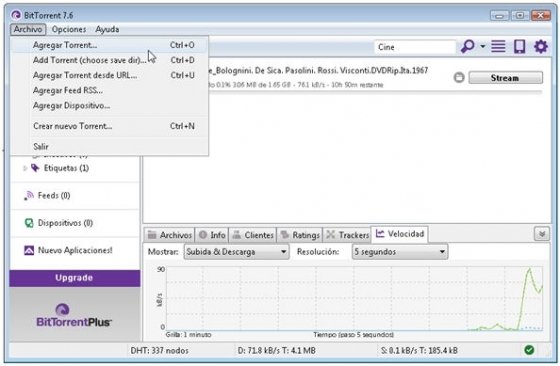This screenshot has height=366, width=560.
Task: Switch to the list view icon
Action: 498,46
